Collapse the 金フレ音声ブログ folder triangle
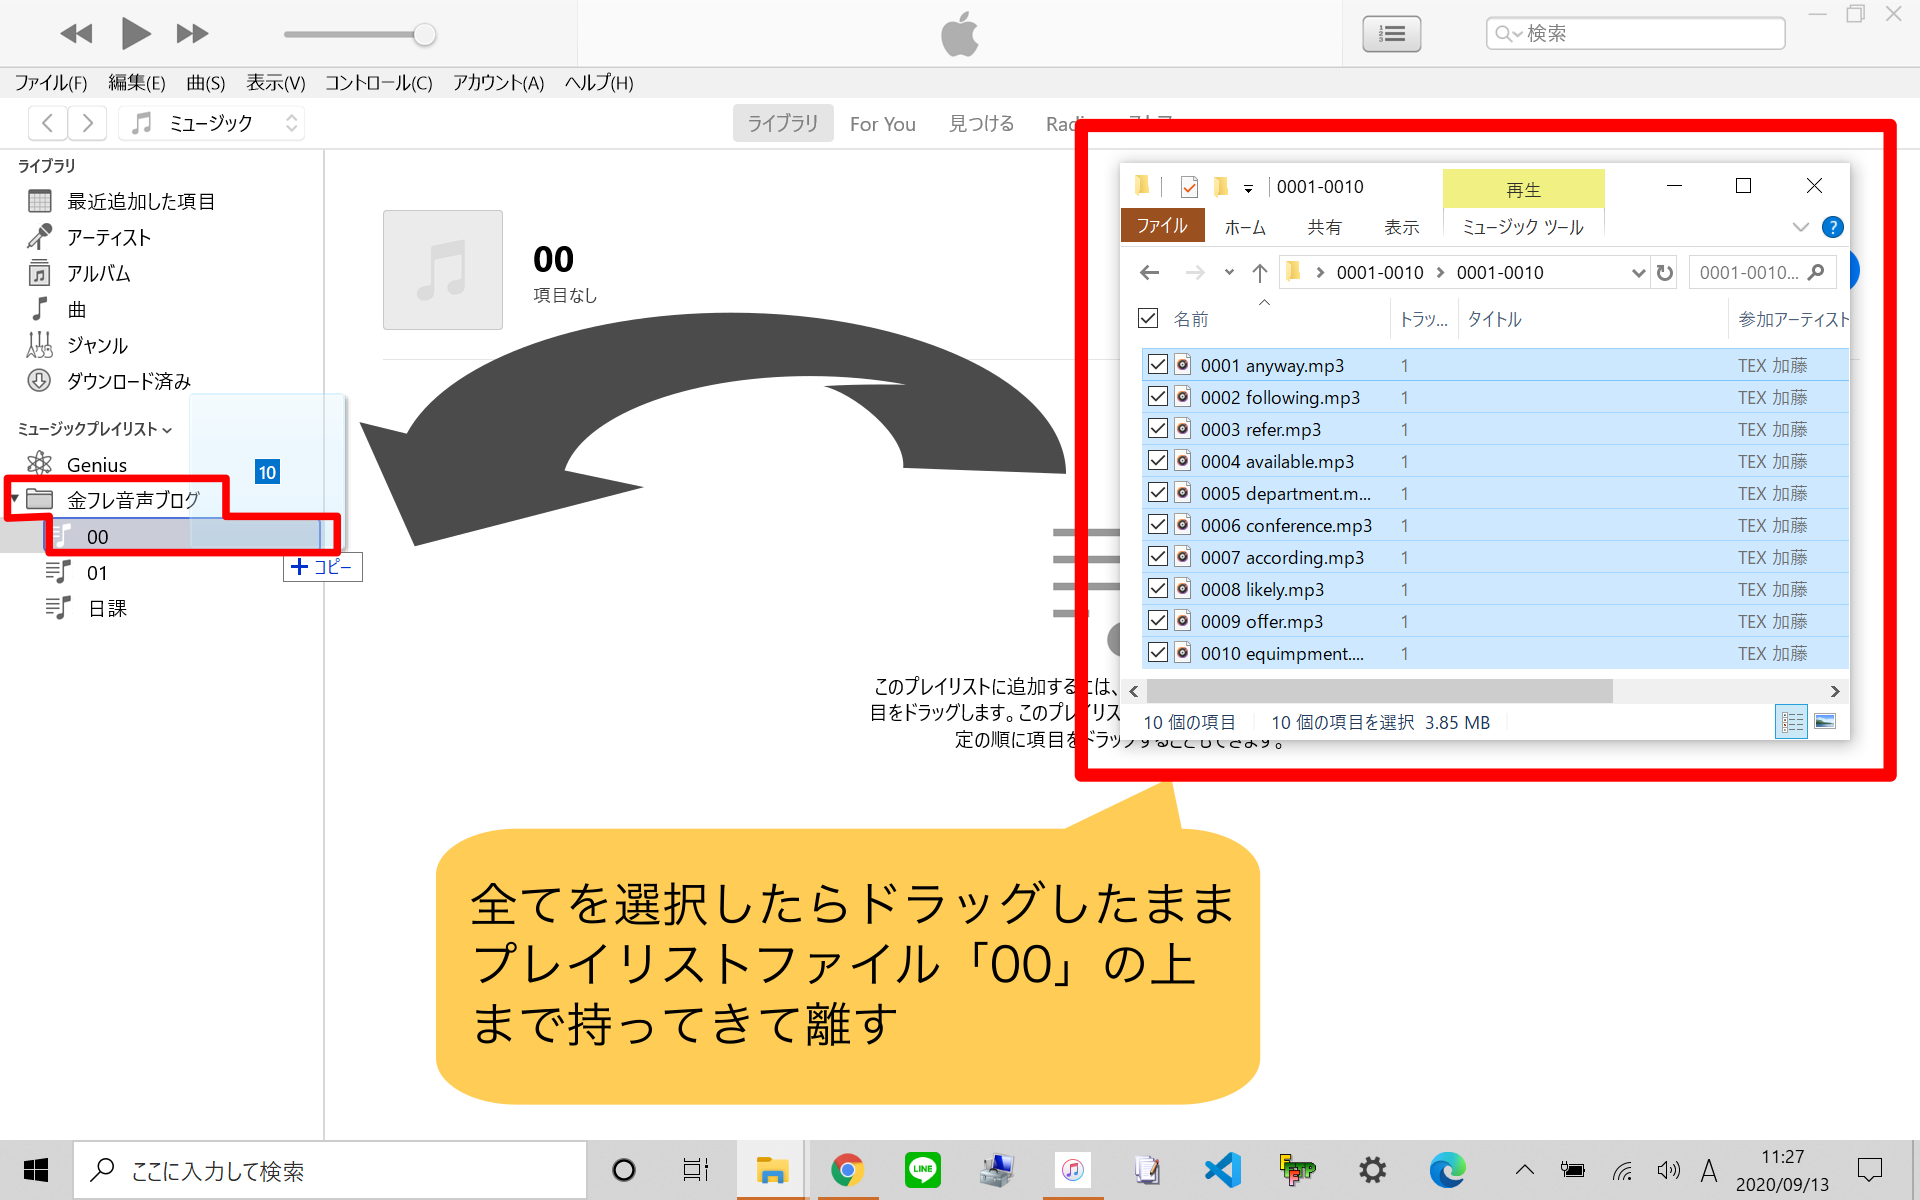1920x1200 pixels. click(15, 498)
